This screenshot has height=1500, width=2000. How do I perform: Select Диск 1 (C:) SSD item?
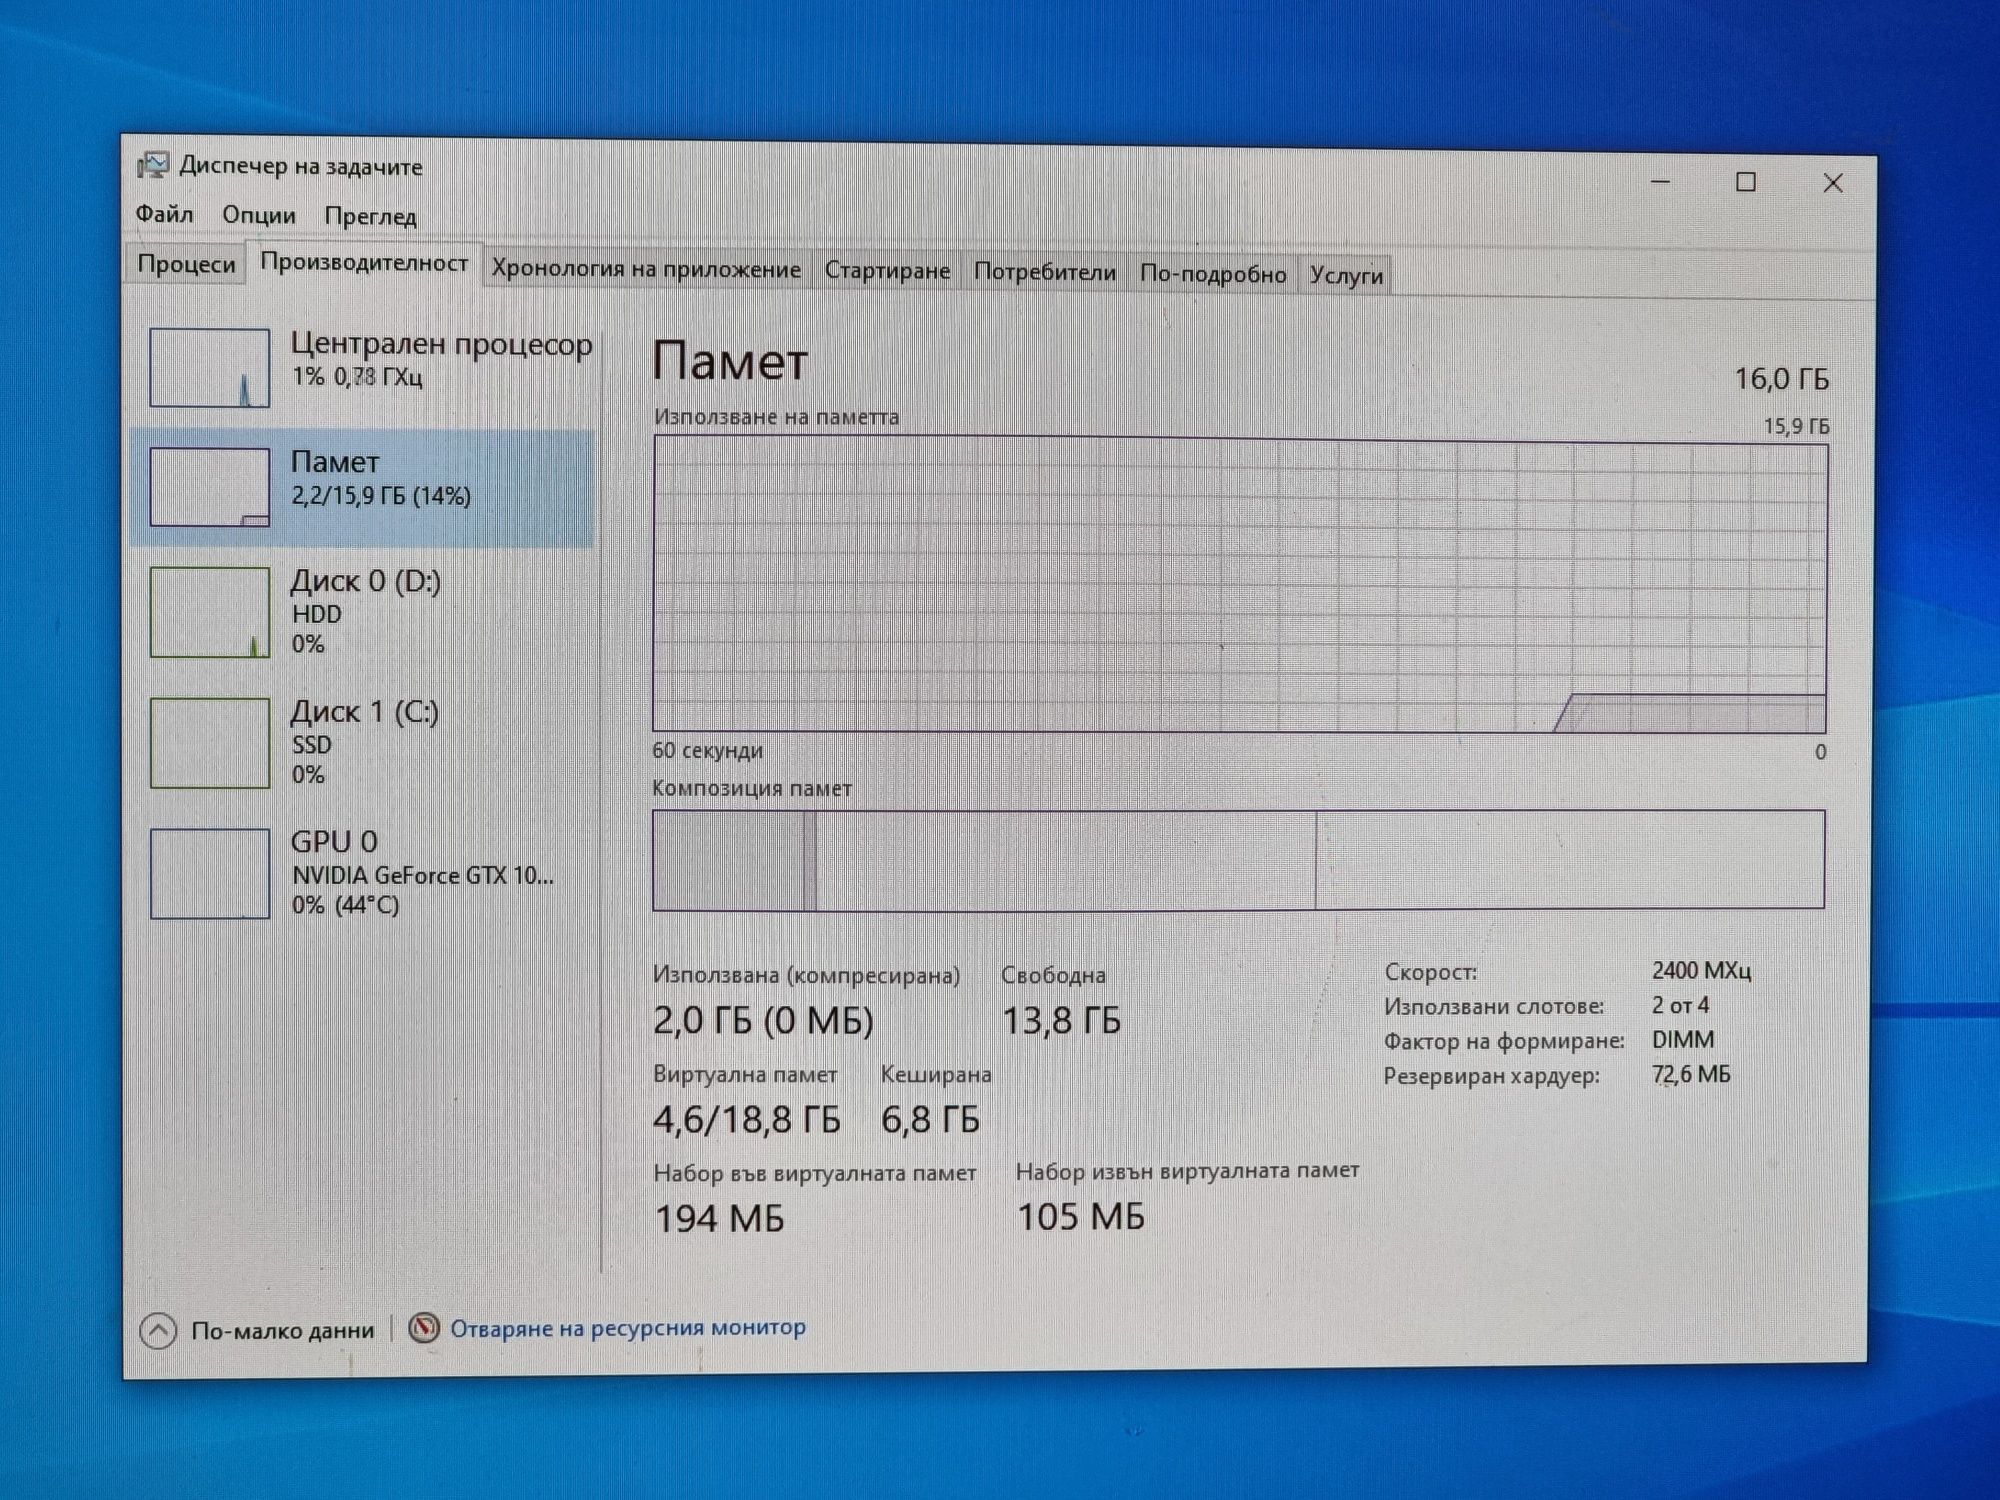click(362, 742)
